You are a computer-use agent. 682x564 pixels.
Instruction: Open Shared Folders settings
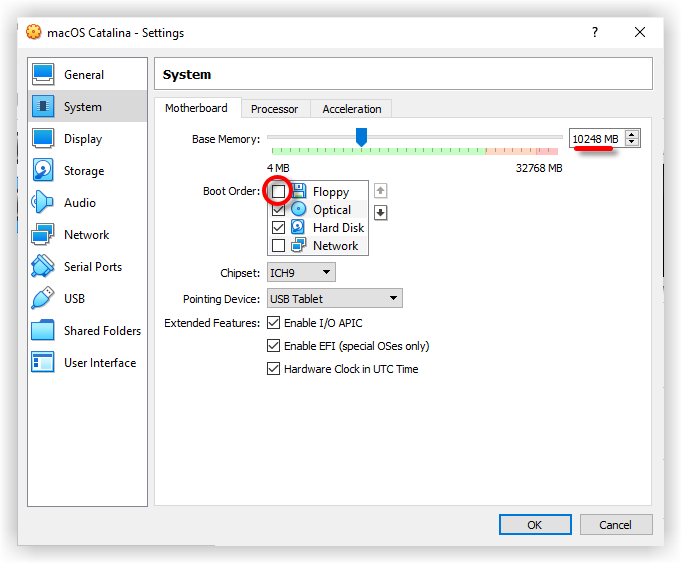pyautogui.click(x=102, y=331)
